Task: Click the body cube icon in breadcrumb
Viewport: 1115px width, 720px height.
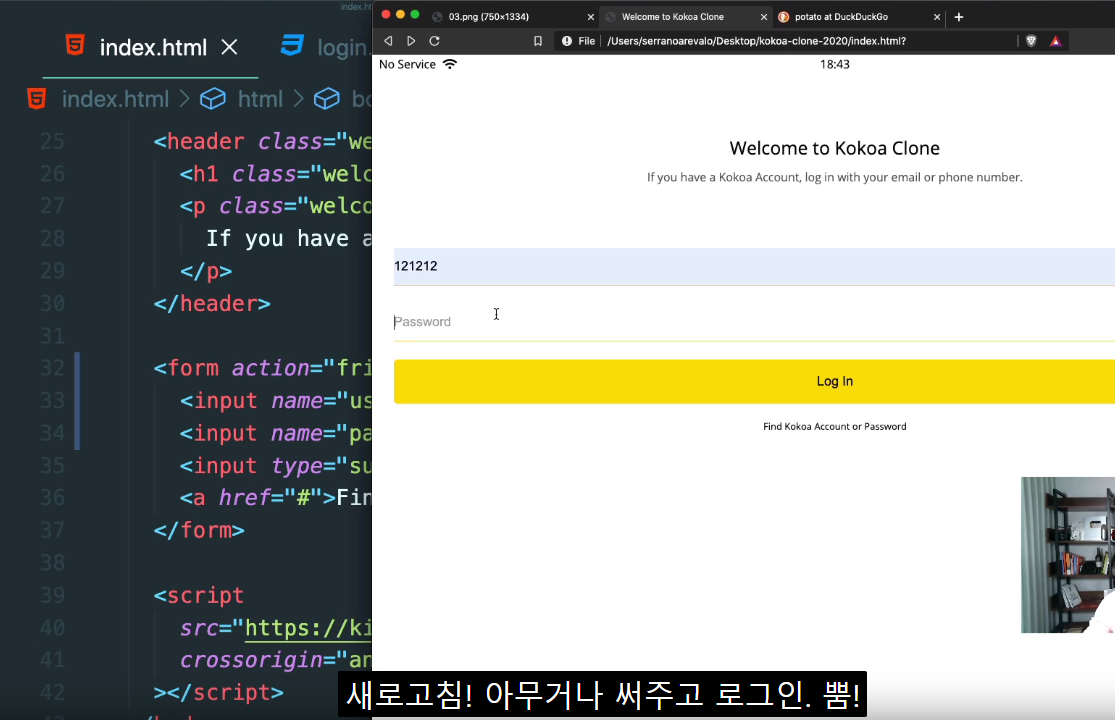Action: 326,99
